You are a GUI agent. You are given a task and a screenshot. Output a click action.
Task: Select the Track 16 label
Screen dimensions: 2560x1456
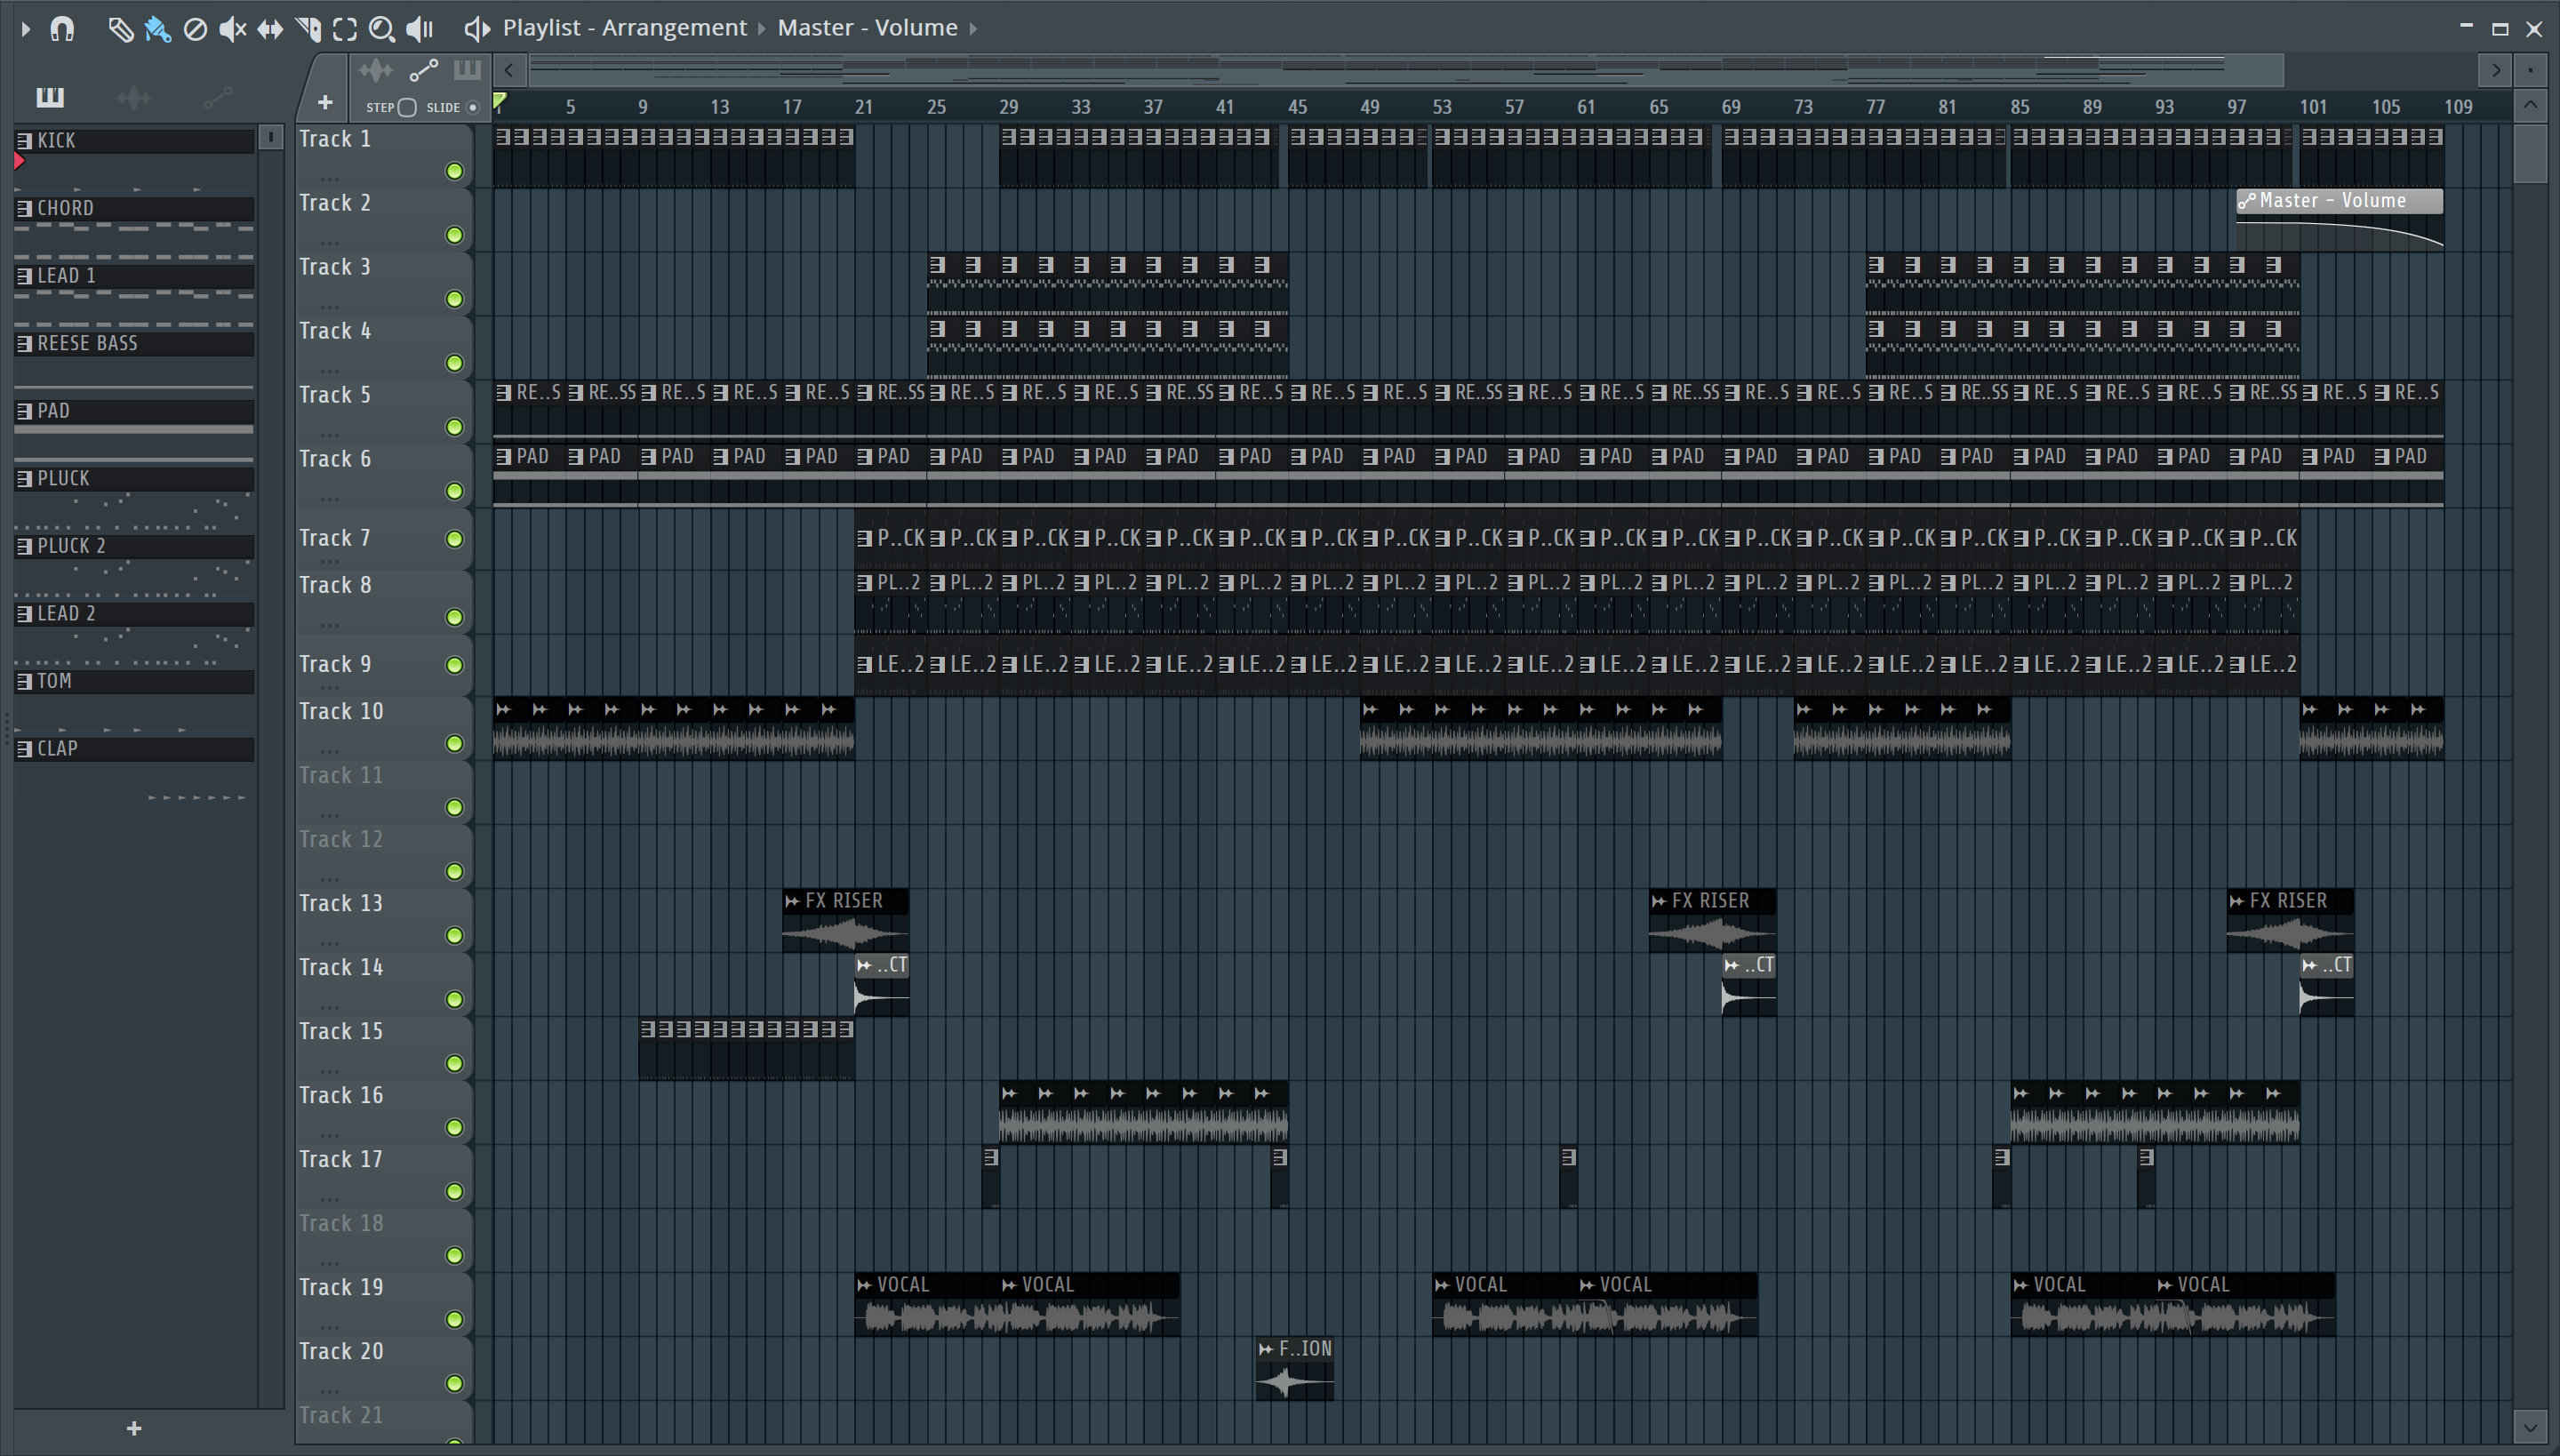[341, 1095]
